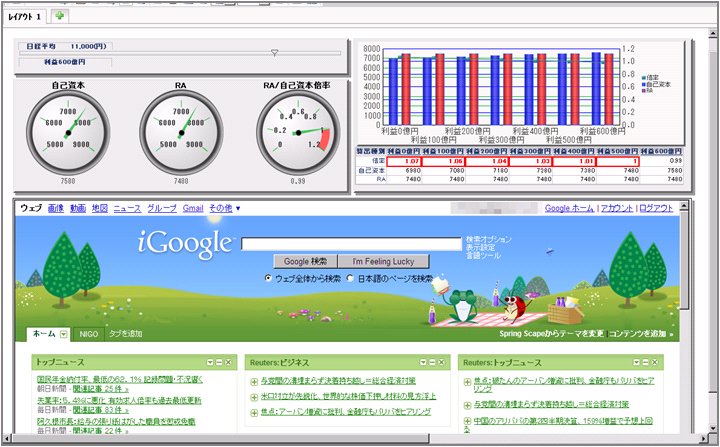Open the ニュース link

127,209
